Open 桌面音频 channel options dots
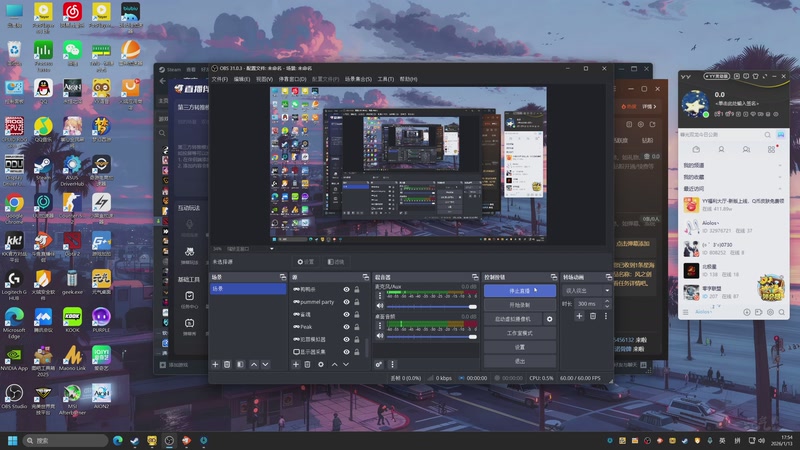 [x=380, y=325]
